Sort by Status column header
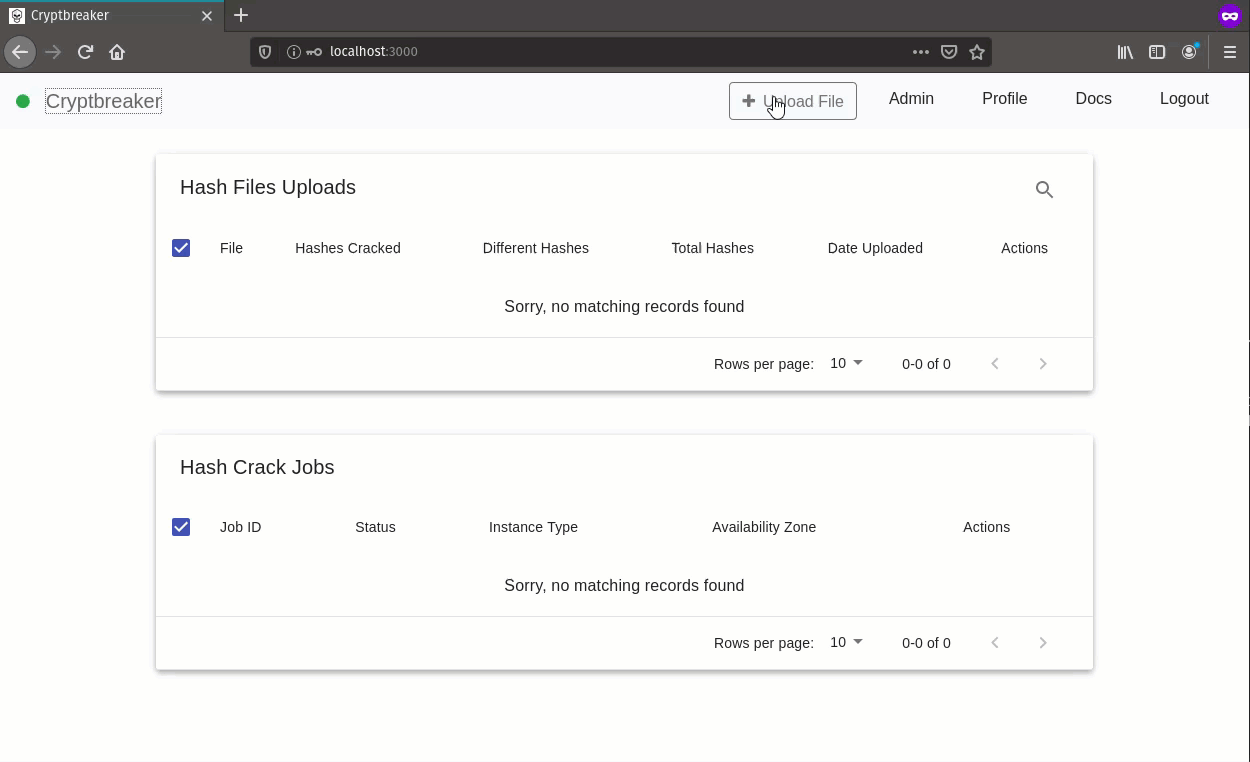 pos(375,527)
